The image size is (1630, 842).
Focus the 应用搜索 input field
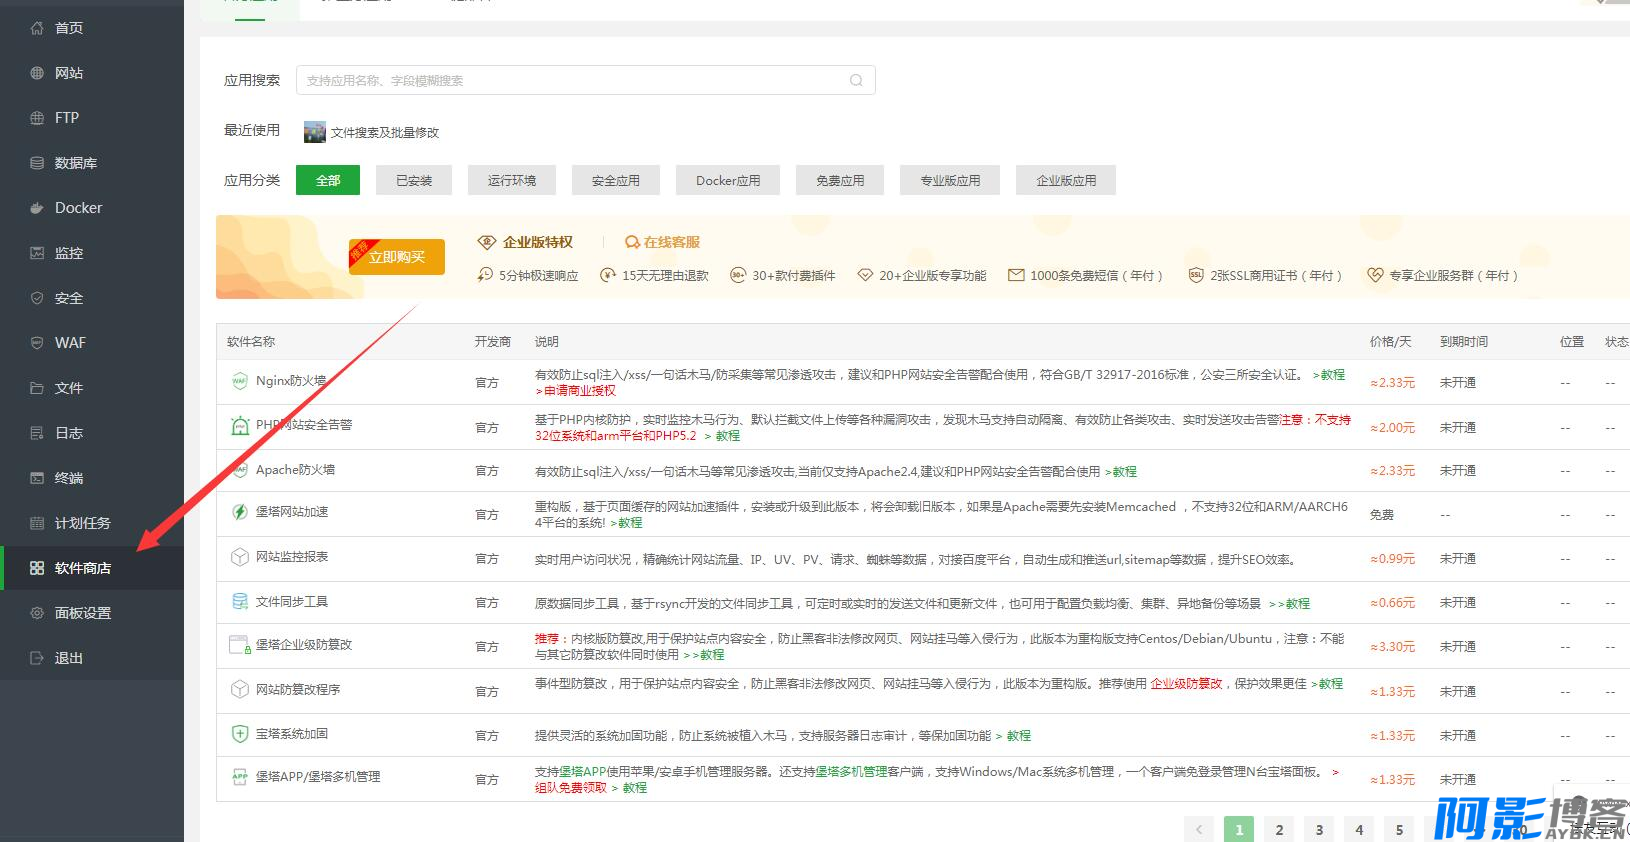[x=586, y=80]
